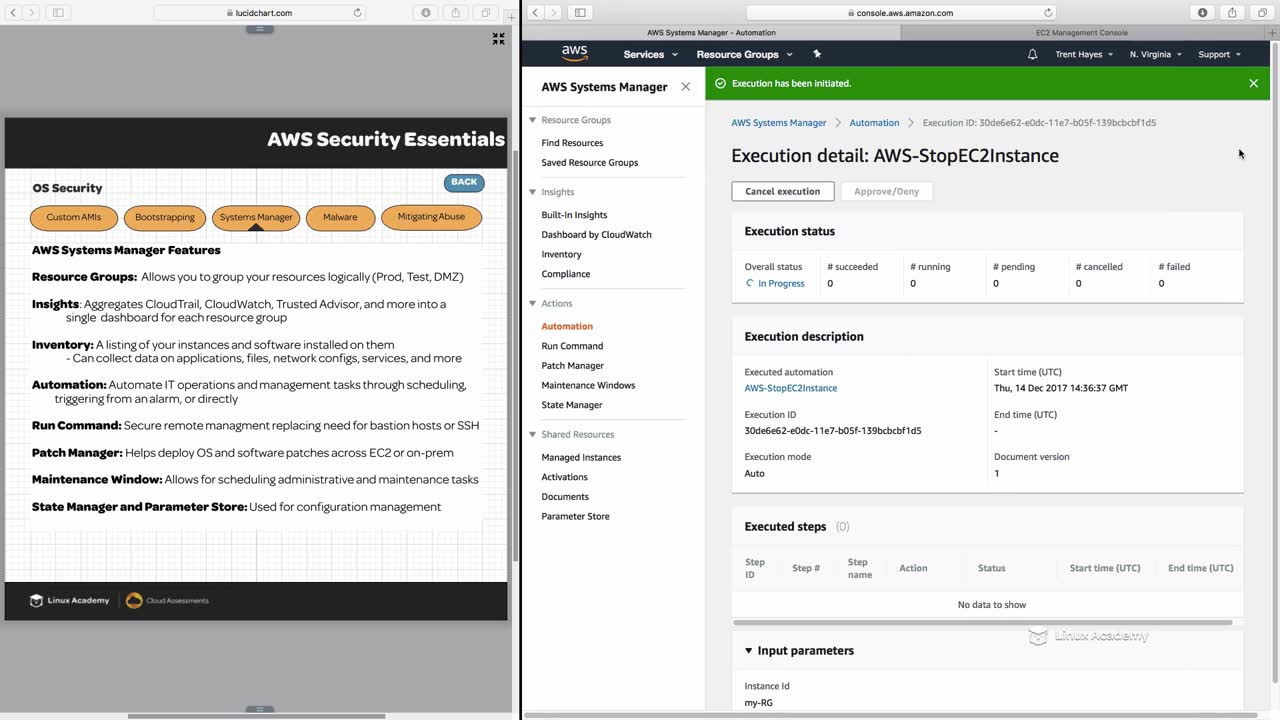
Task: Exit fullscreen in the Lucidchart presentation
Action: click(498, 39)
